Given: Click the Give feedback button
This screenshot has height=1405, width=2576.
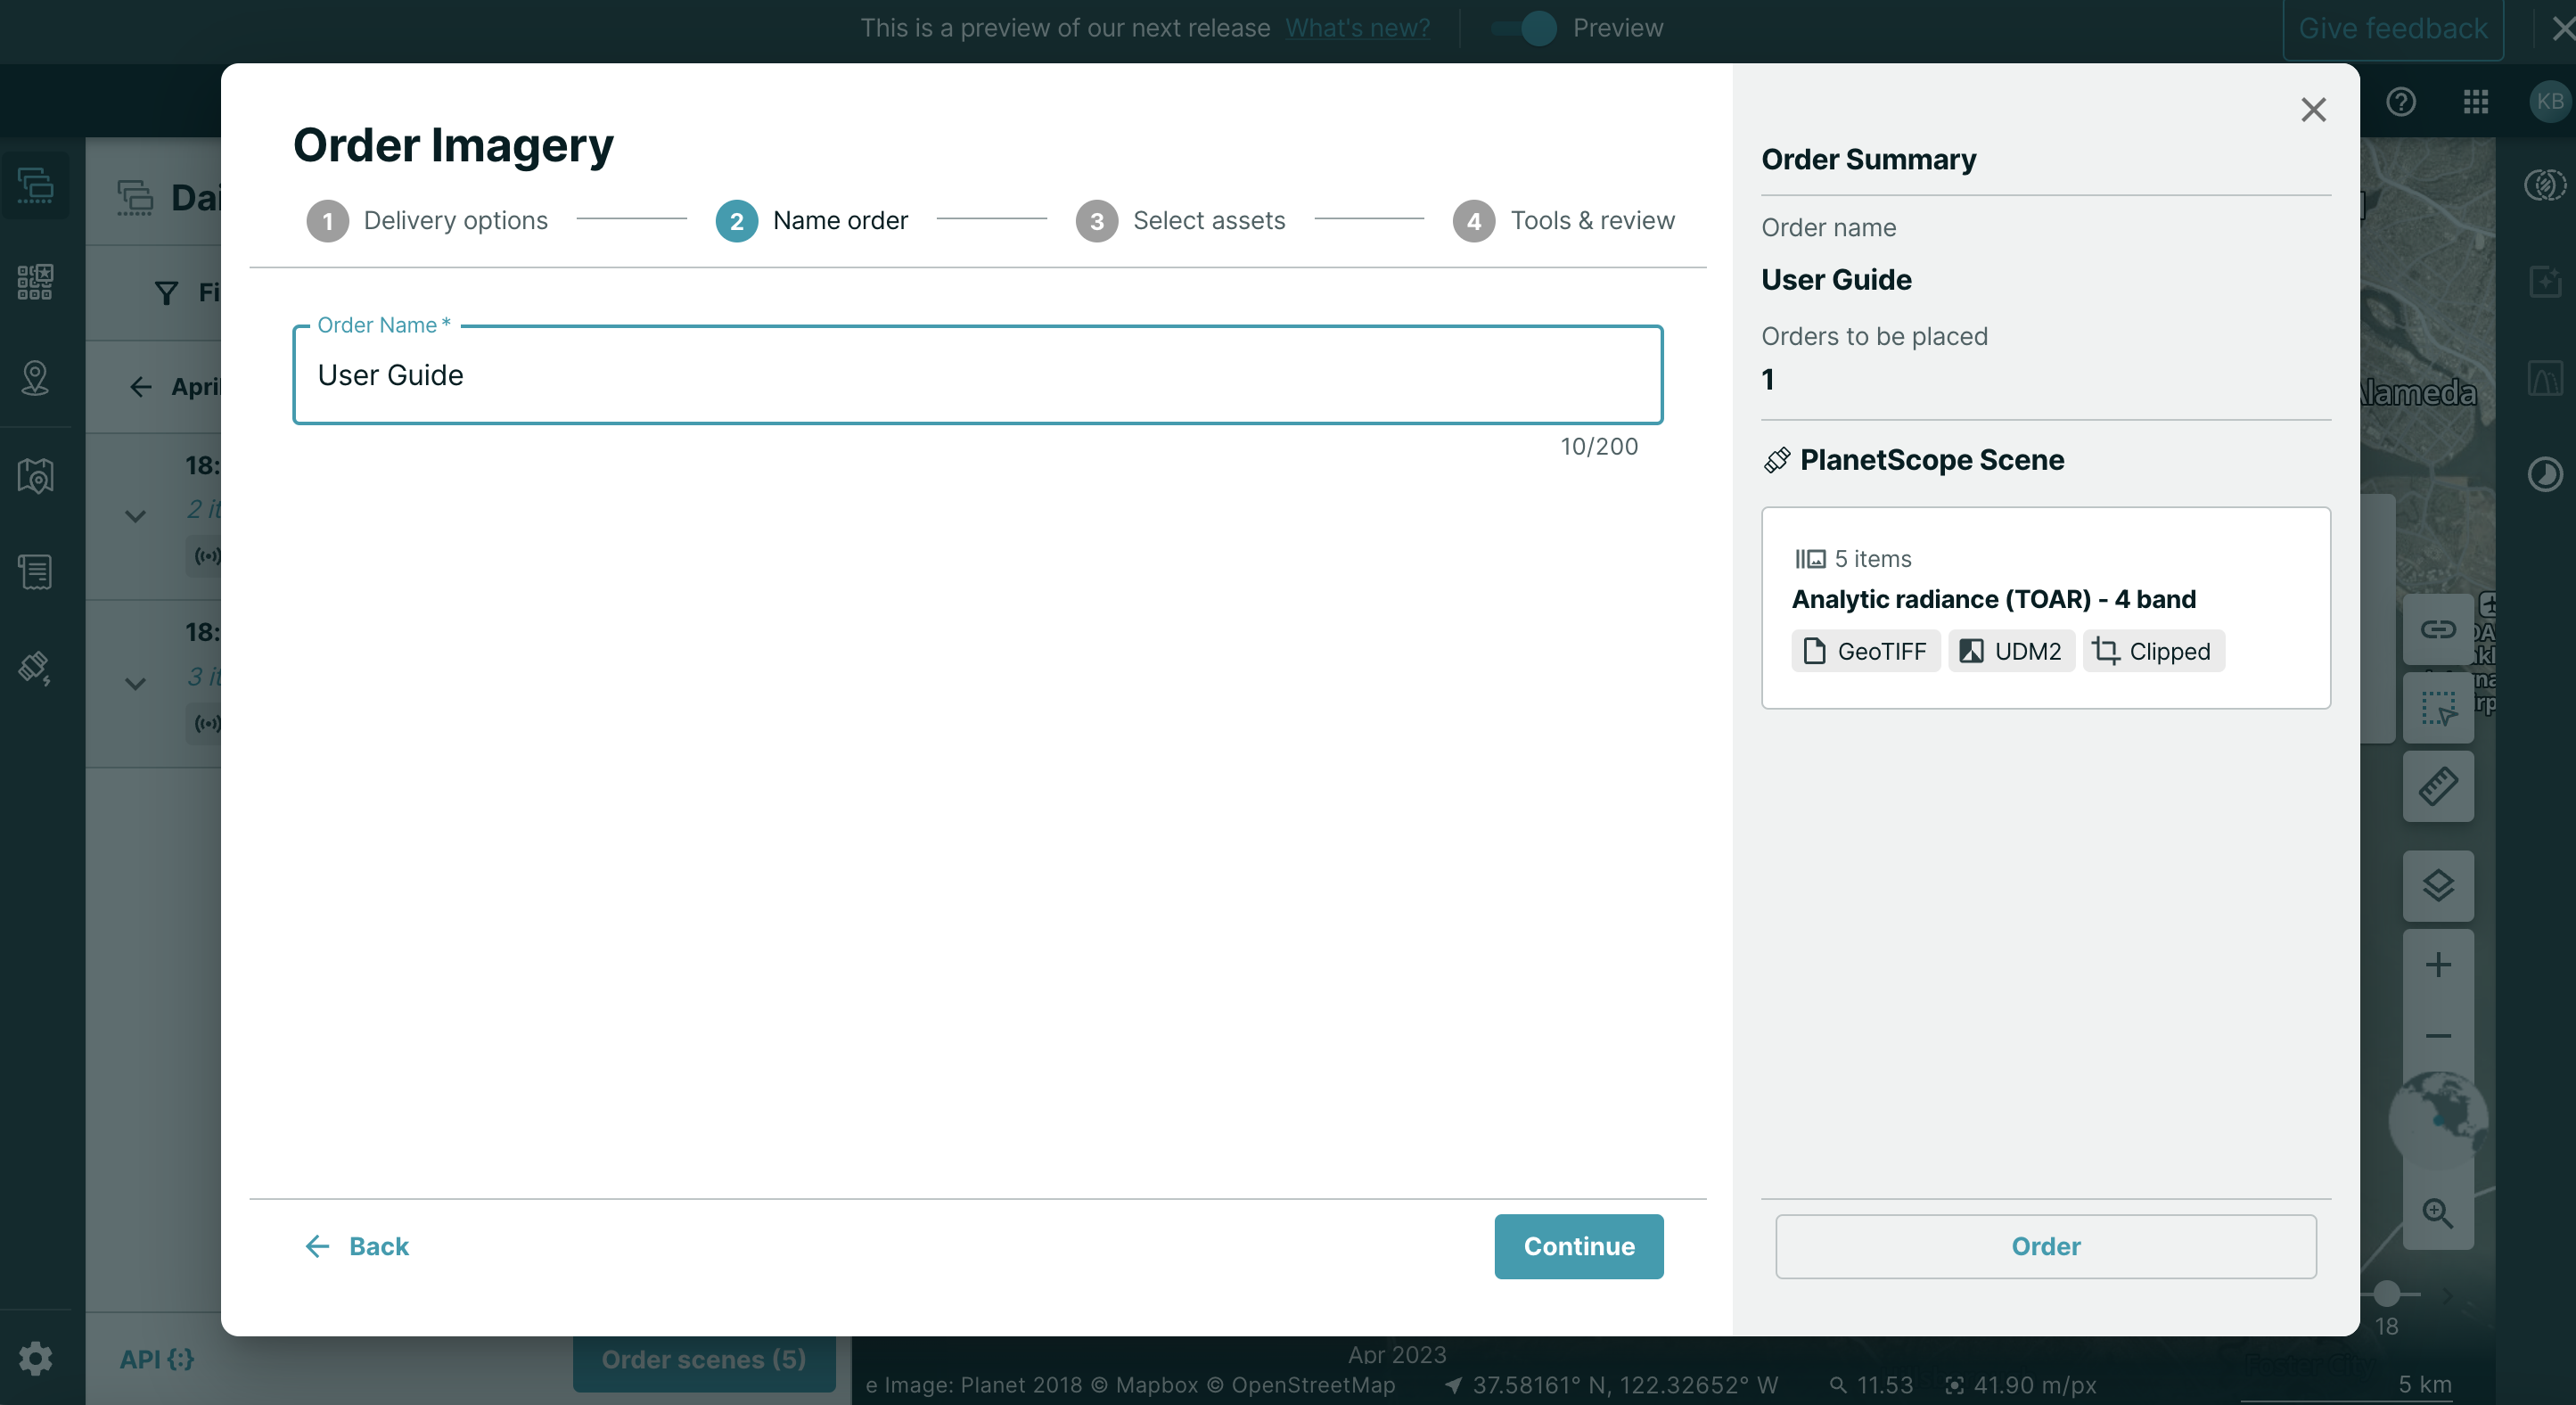Looking at the screenshot, I should click(2392, 29).
